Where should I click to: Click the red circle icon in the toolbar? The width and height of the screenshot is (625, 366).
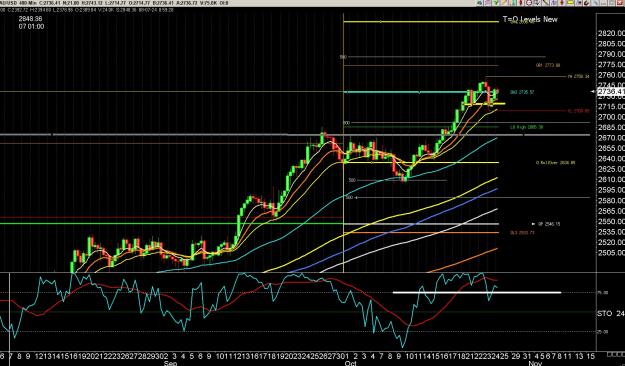(529, 3)
